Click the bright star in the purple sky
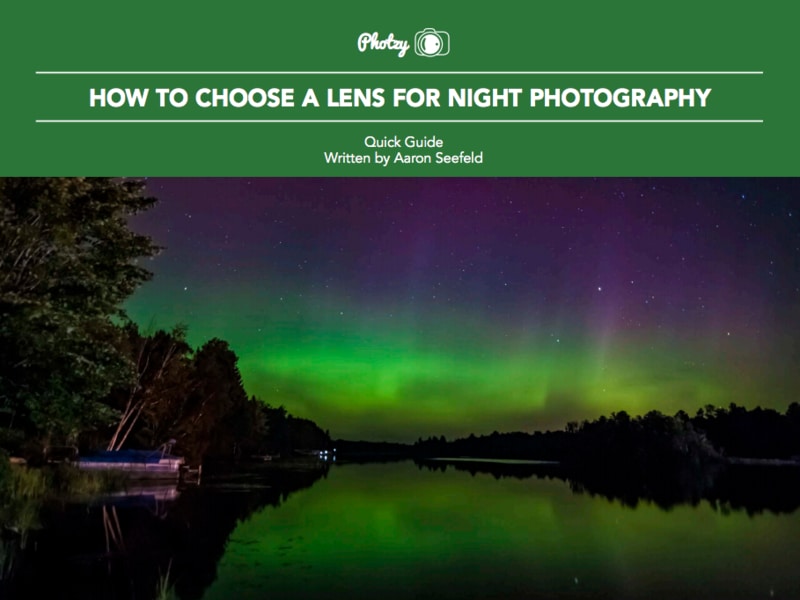 pos(599,289)
